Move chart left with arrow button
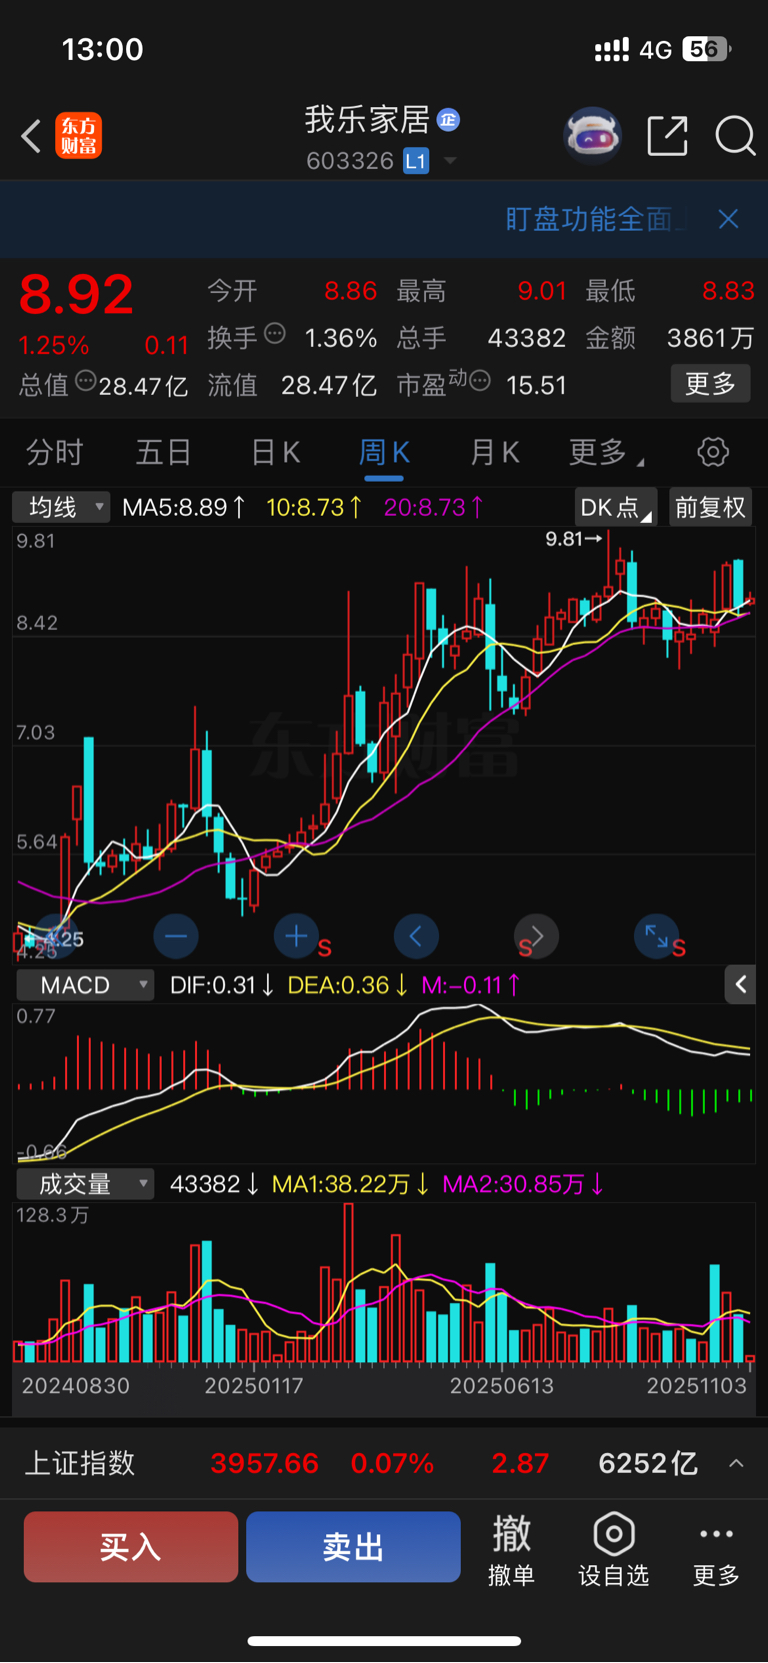 coord(416,937)
